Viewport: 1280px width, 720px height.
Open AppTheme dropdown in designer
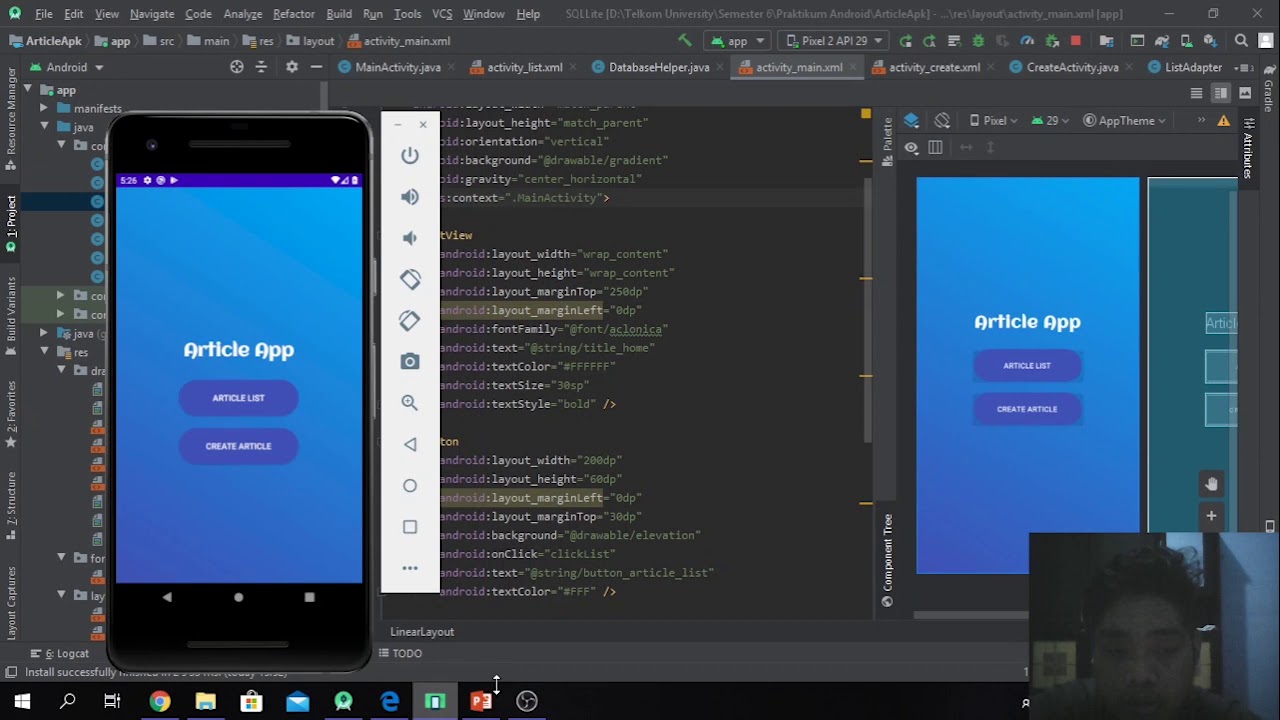1126,120
